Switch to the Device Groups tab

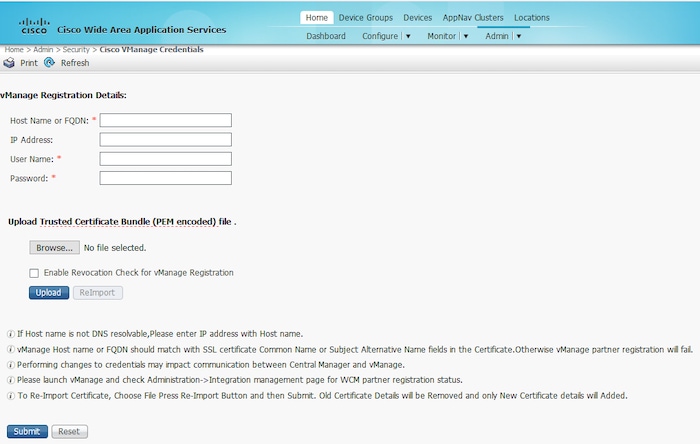366,17
